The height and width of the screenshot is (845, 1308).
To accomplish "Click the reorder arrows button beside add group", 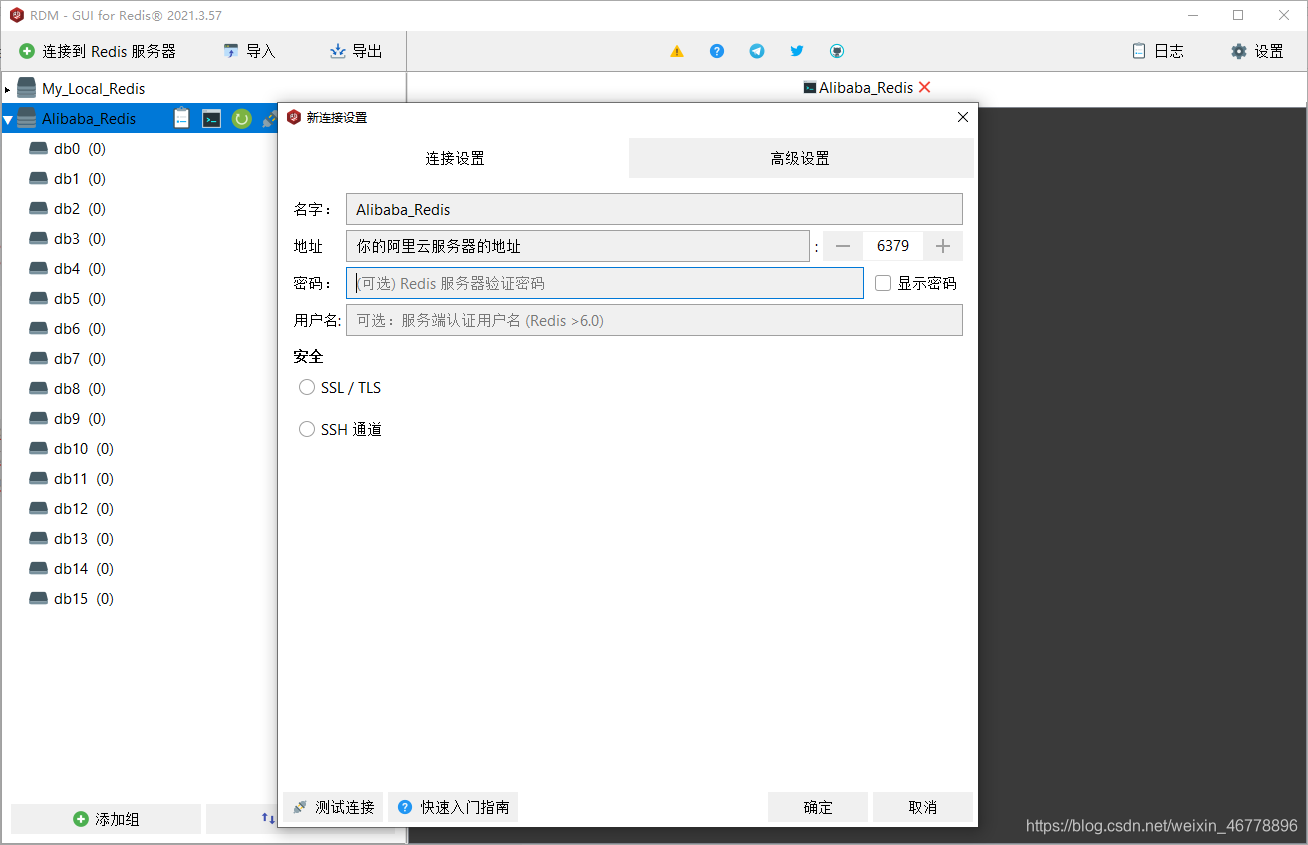I will pos(268,818).
